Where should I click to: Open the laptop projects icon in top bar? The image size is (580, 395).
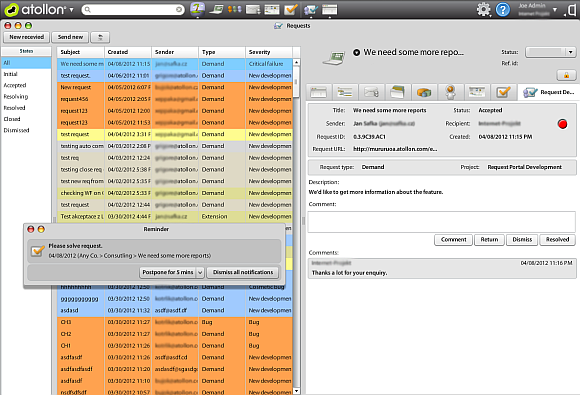click(216, 9)
